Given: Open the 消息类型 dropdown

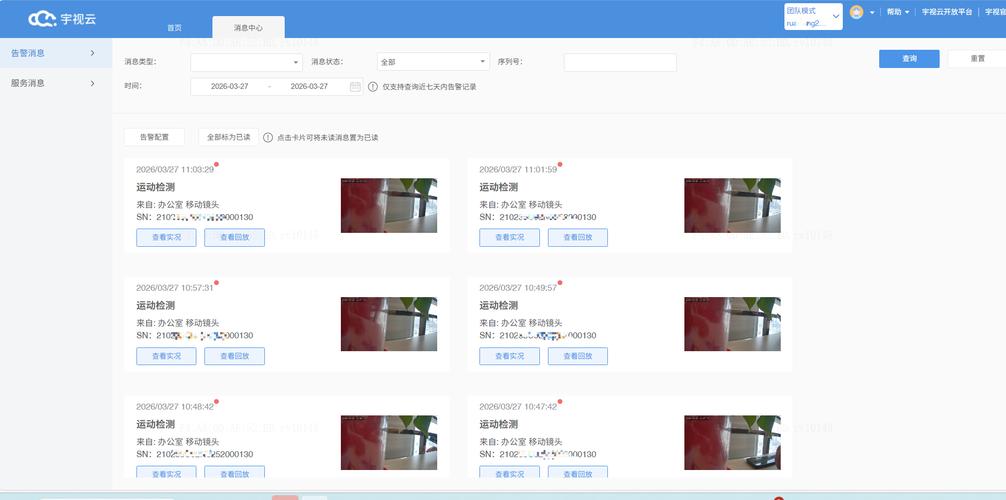Looking at the screenshot, I should coord(246,62).
